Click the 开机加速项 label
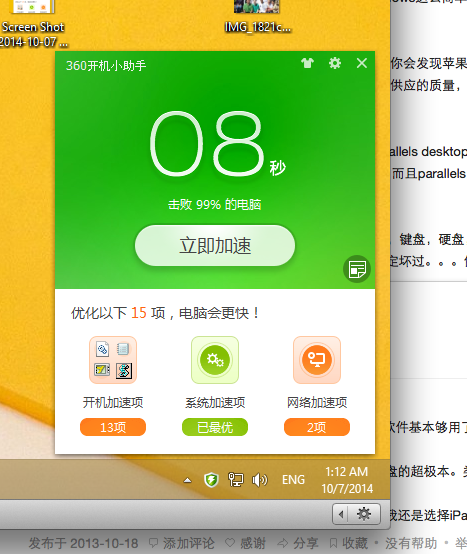 point(113,402)
